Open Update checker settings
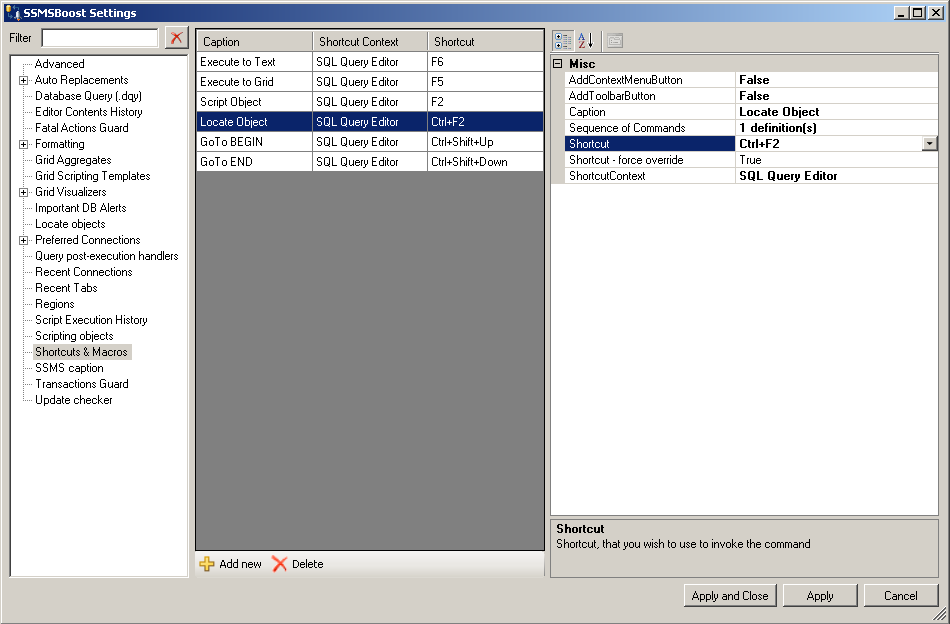 (73, 400)
